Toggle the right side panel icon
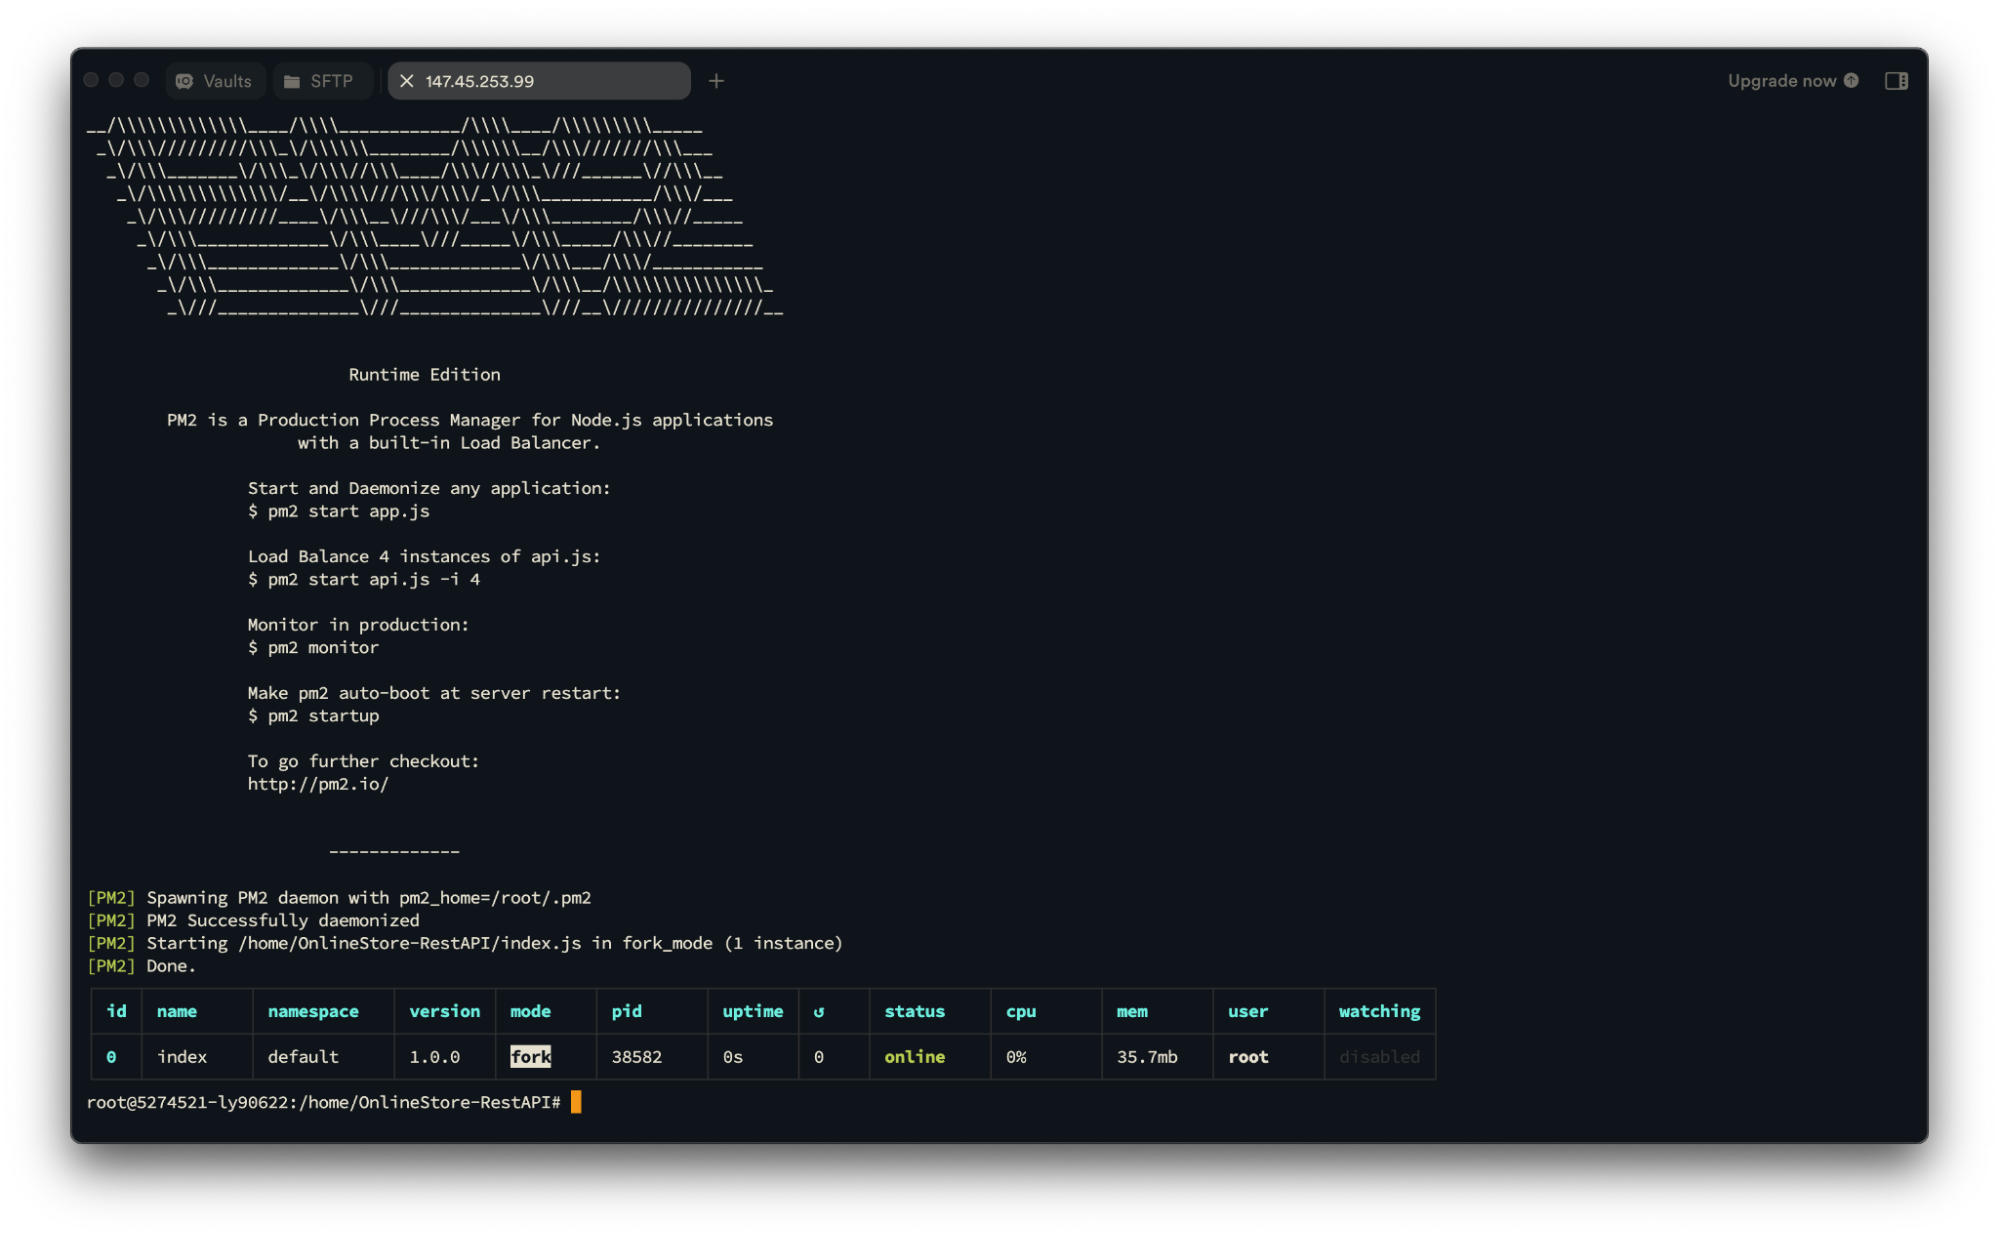This screenshot has width=1999, height=1237. tap(1896, 81)
